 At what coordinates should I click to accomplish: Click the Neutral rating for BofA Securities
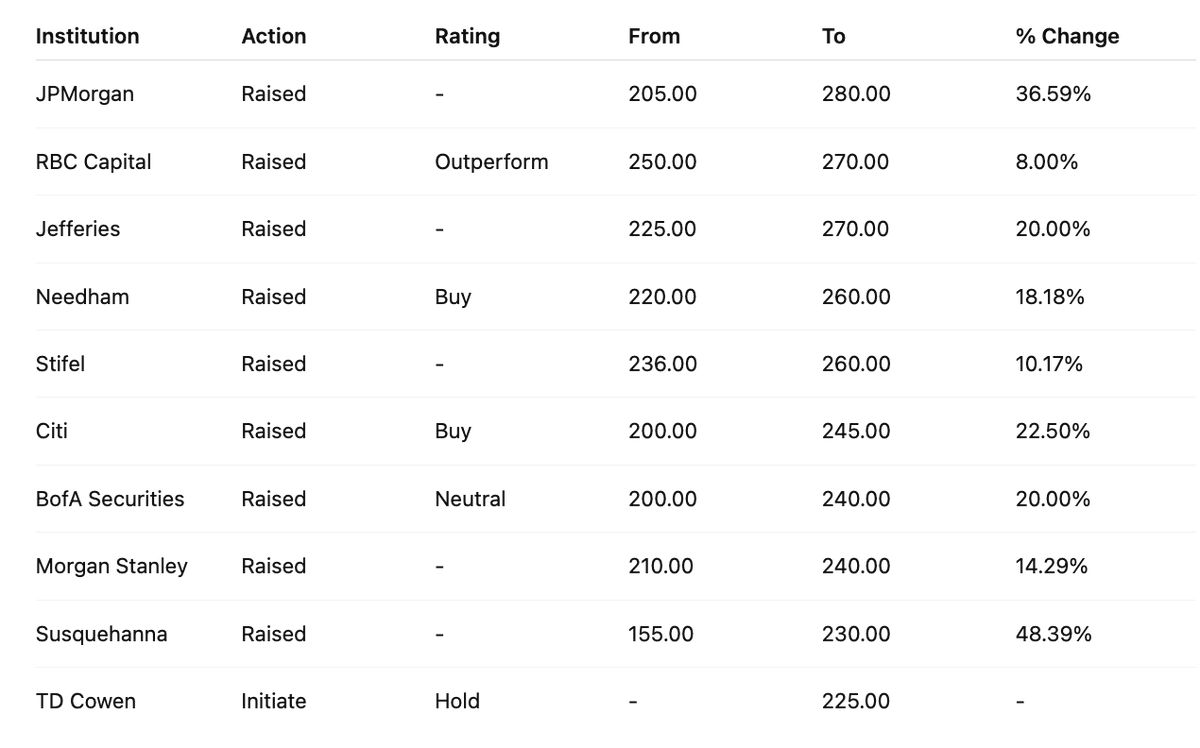pos(470,498)
